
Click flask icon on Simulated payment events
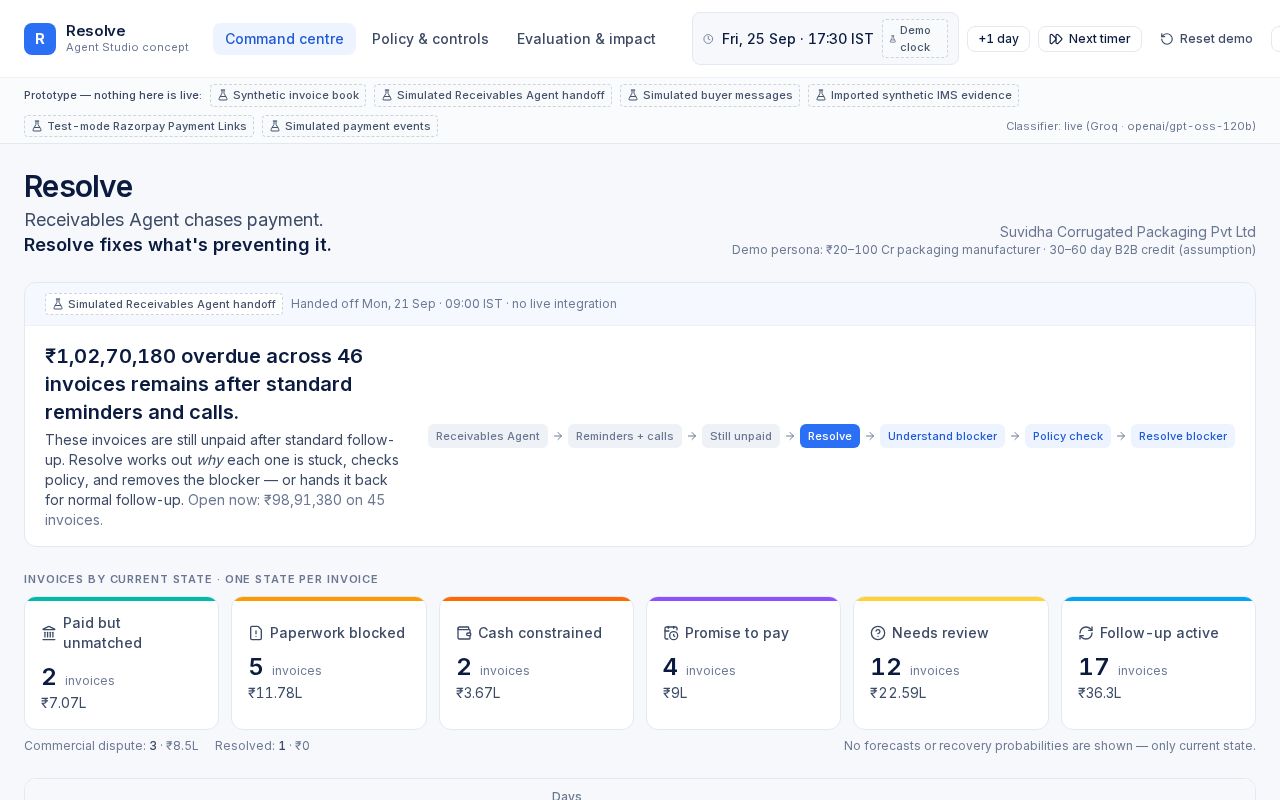[275, 126]
